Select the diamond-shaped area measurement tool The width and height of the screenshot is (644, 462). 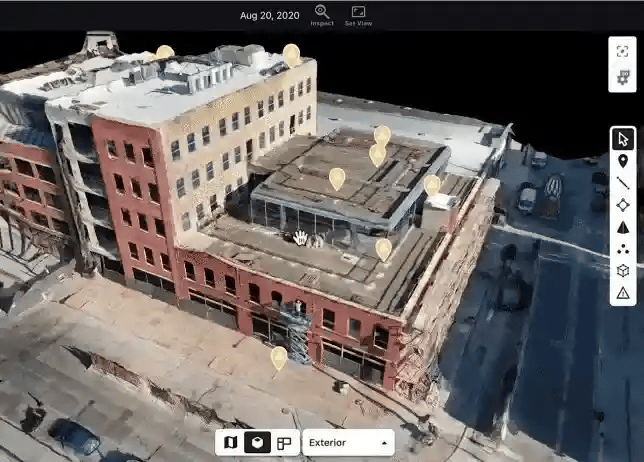click(x=623, y=205)
